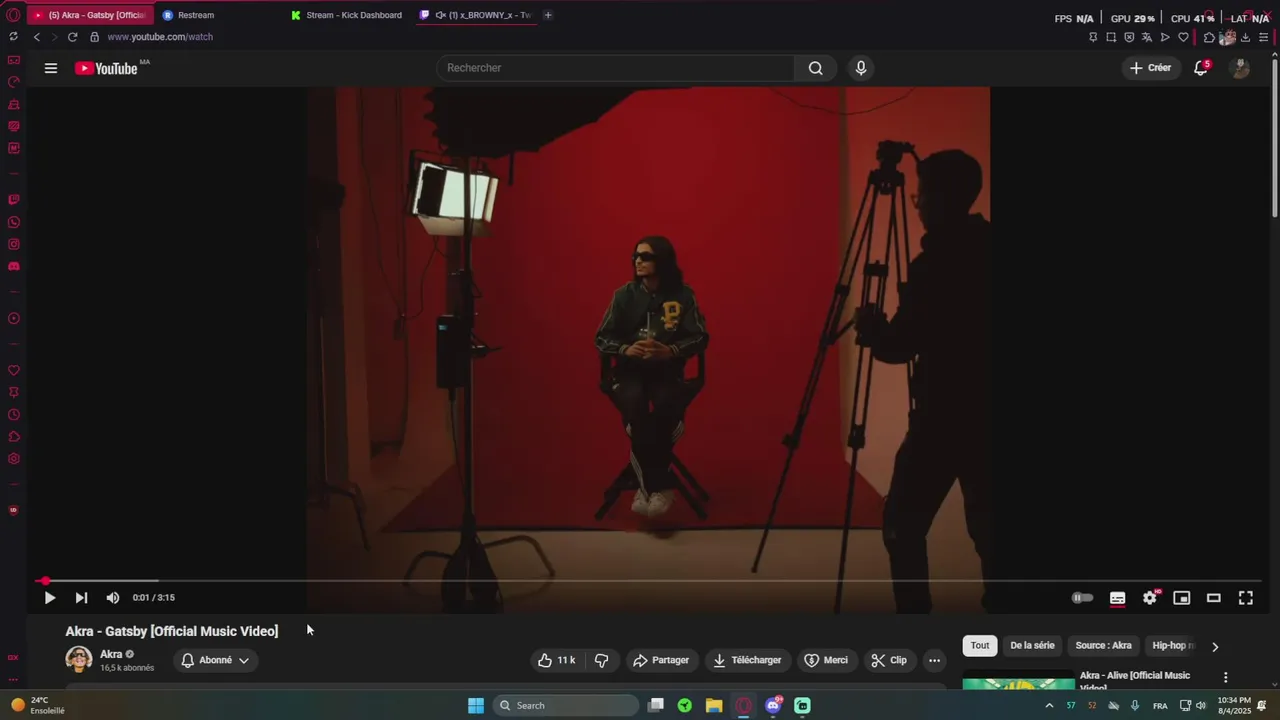
Task: Open Twitch in Opera sidebar
Action: coord(14,200)
